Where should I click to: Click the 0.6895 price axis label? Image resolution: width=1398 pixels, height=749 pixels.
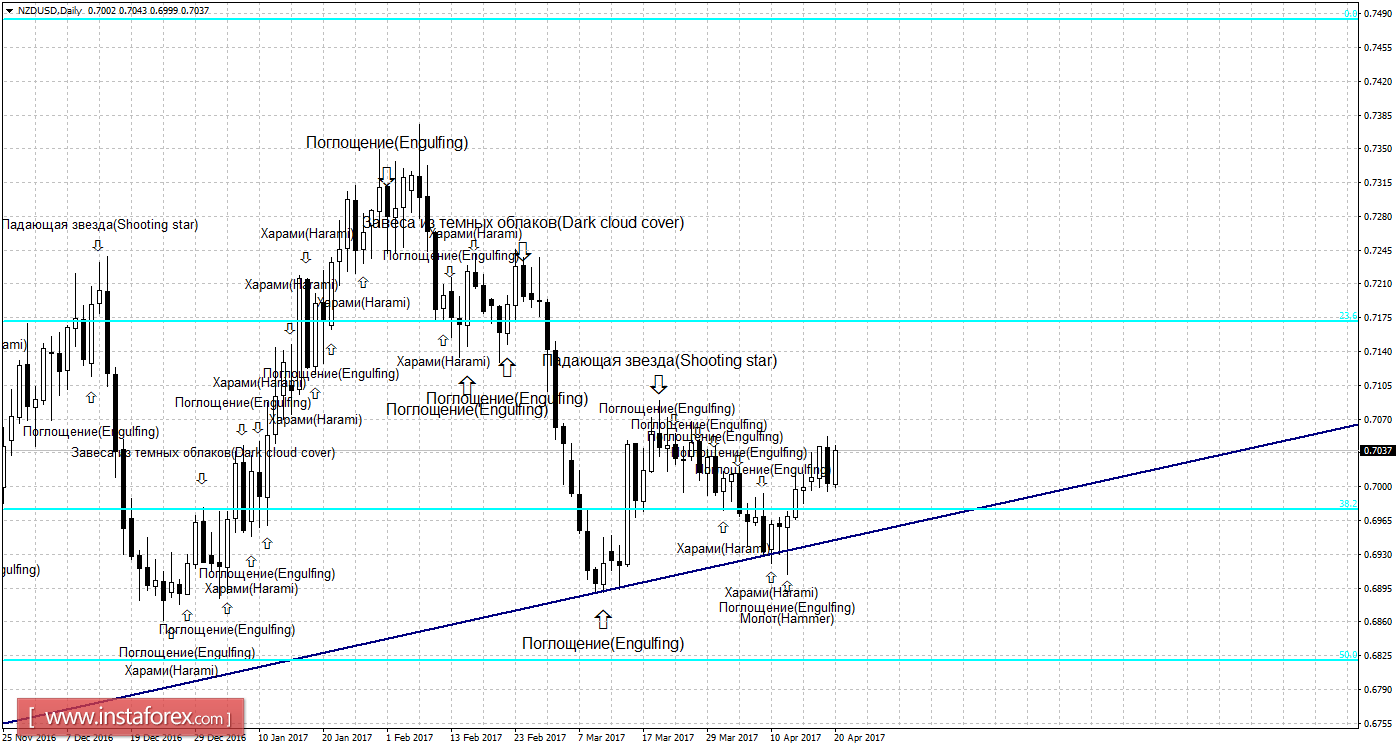point(1378,588)
